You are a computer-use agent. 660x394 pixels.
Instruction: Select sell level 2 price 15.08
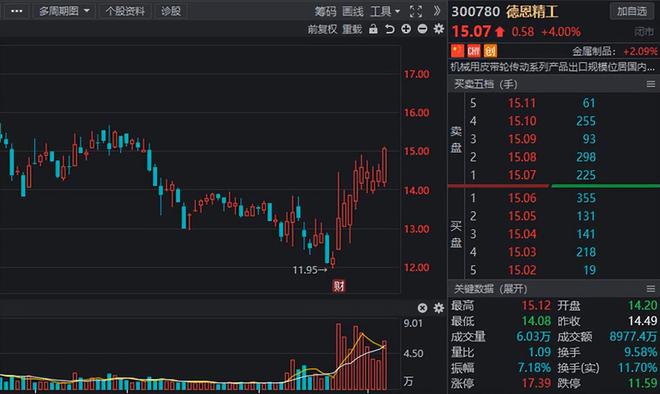click(522, 157)
